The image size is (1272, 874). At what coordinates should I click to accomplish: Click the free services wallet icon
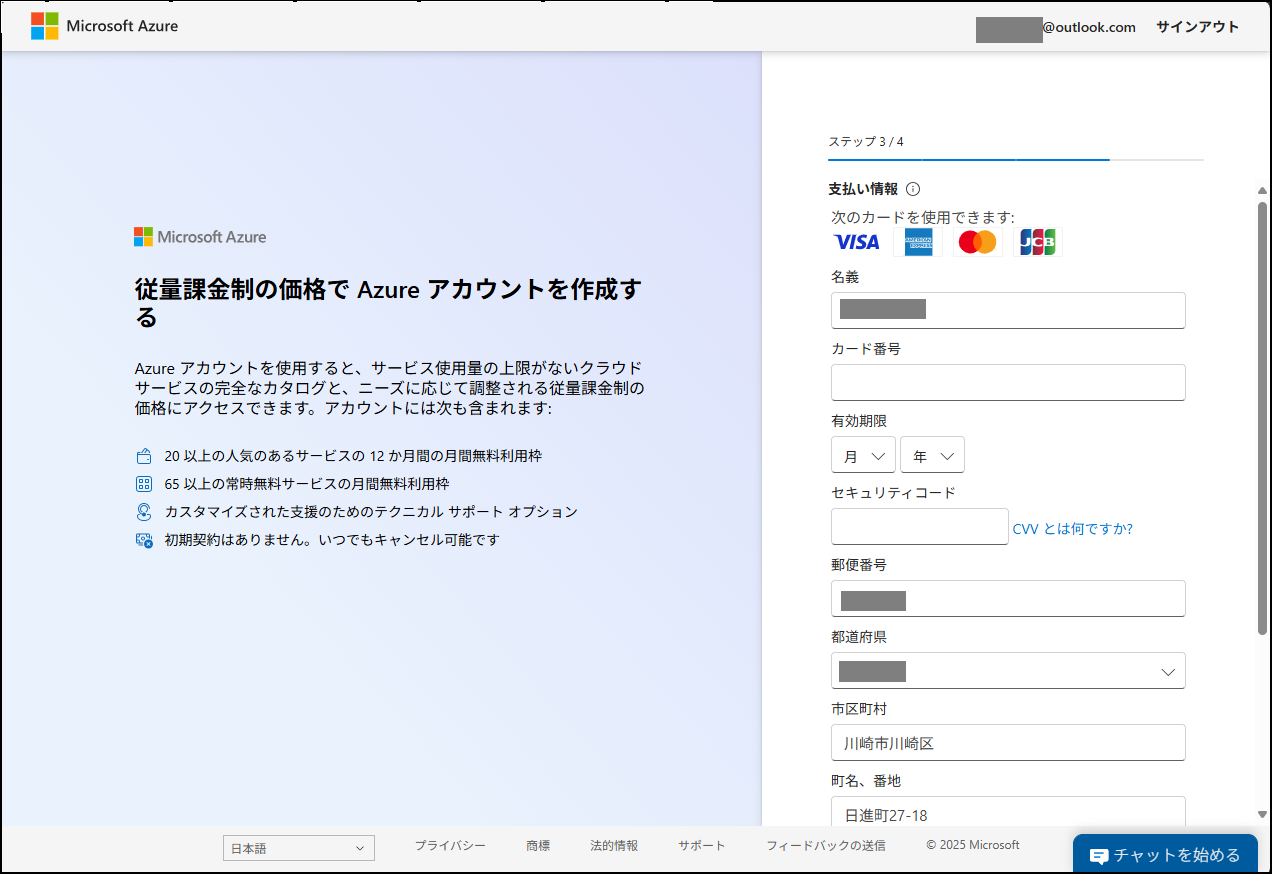click(143, 456)
